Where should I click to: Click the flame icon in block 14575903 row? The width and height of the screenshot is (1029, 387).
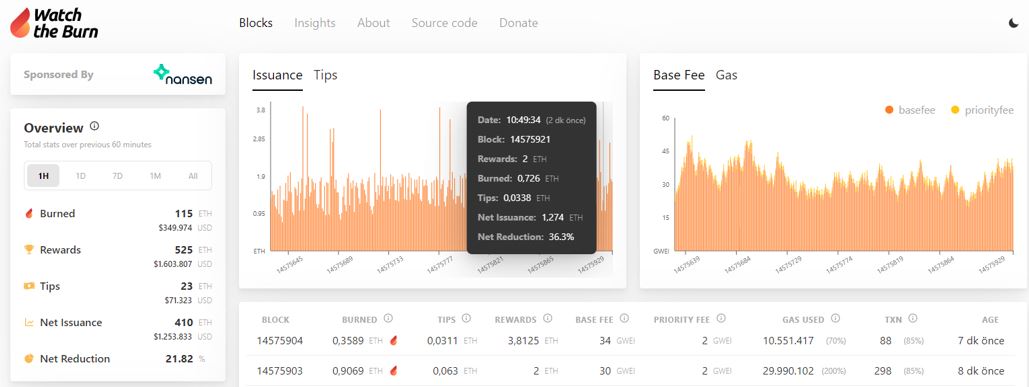tap(394, 371)
